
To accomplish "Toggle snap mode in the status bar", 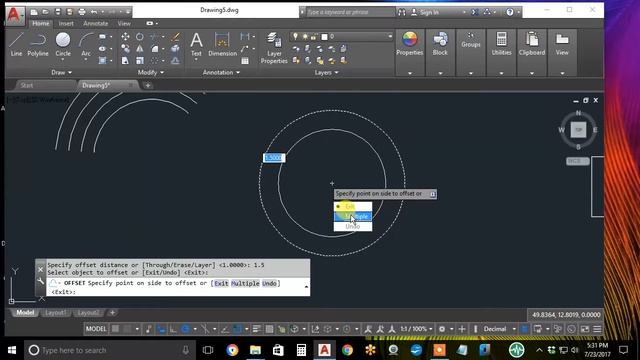I will pyautogui.click(x=128, y=329).
